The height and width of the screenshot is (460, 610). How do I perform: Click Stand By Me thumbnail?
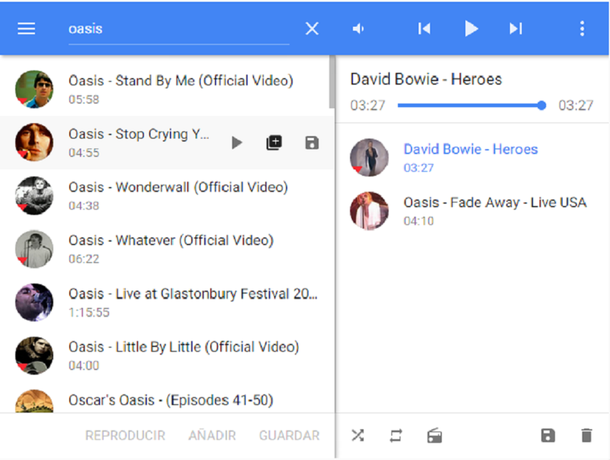click(x=34, y=89)
